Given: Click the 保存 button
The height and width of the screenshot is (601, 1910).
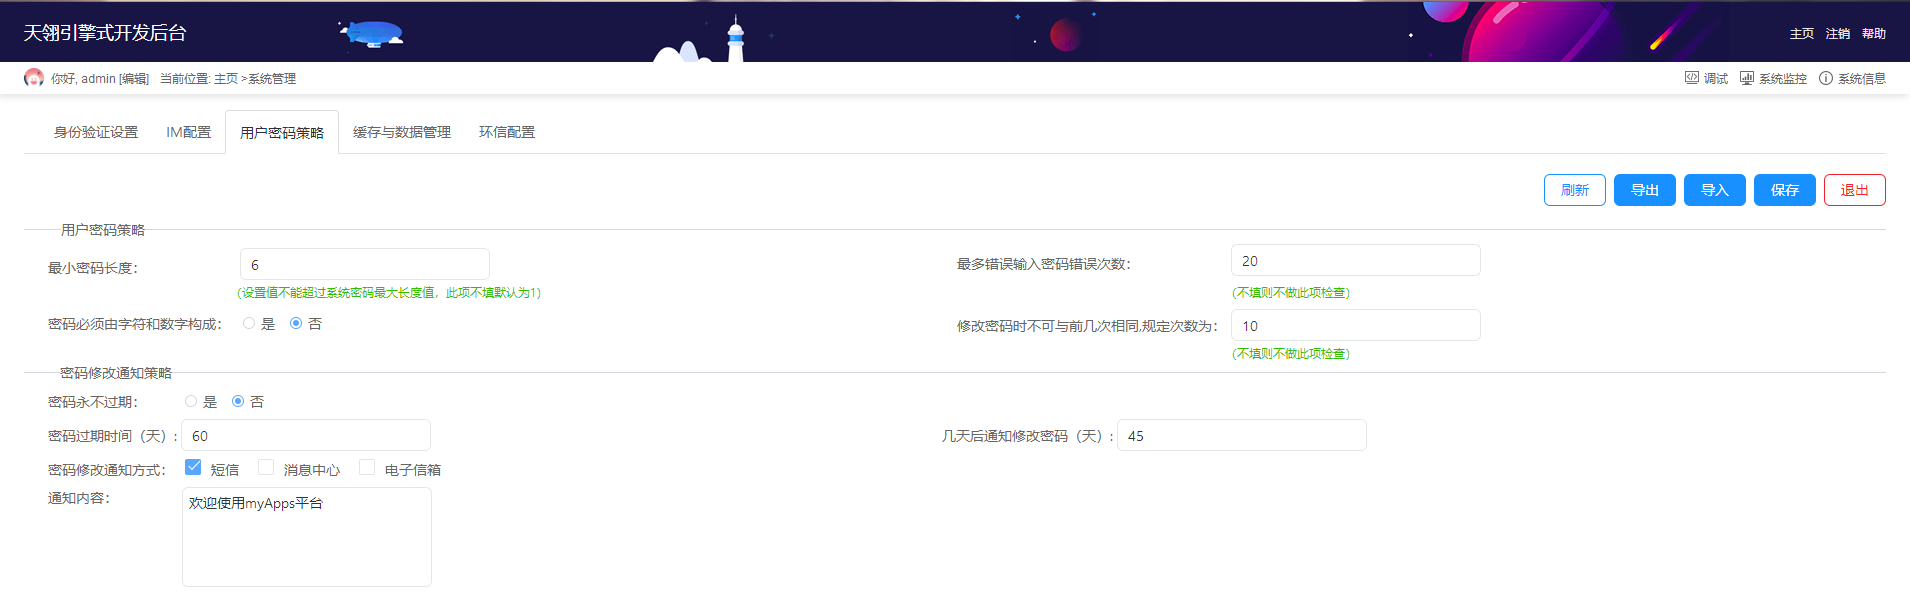Looking at the screenshot, I should click(1784, 190).
